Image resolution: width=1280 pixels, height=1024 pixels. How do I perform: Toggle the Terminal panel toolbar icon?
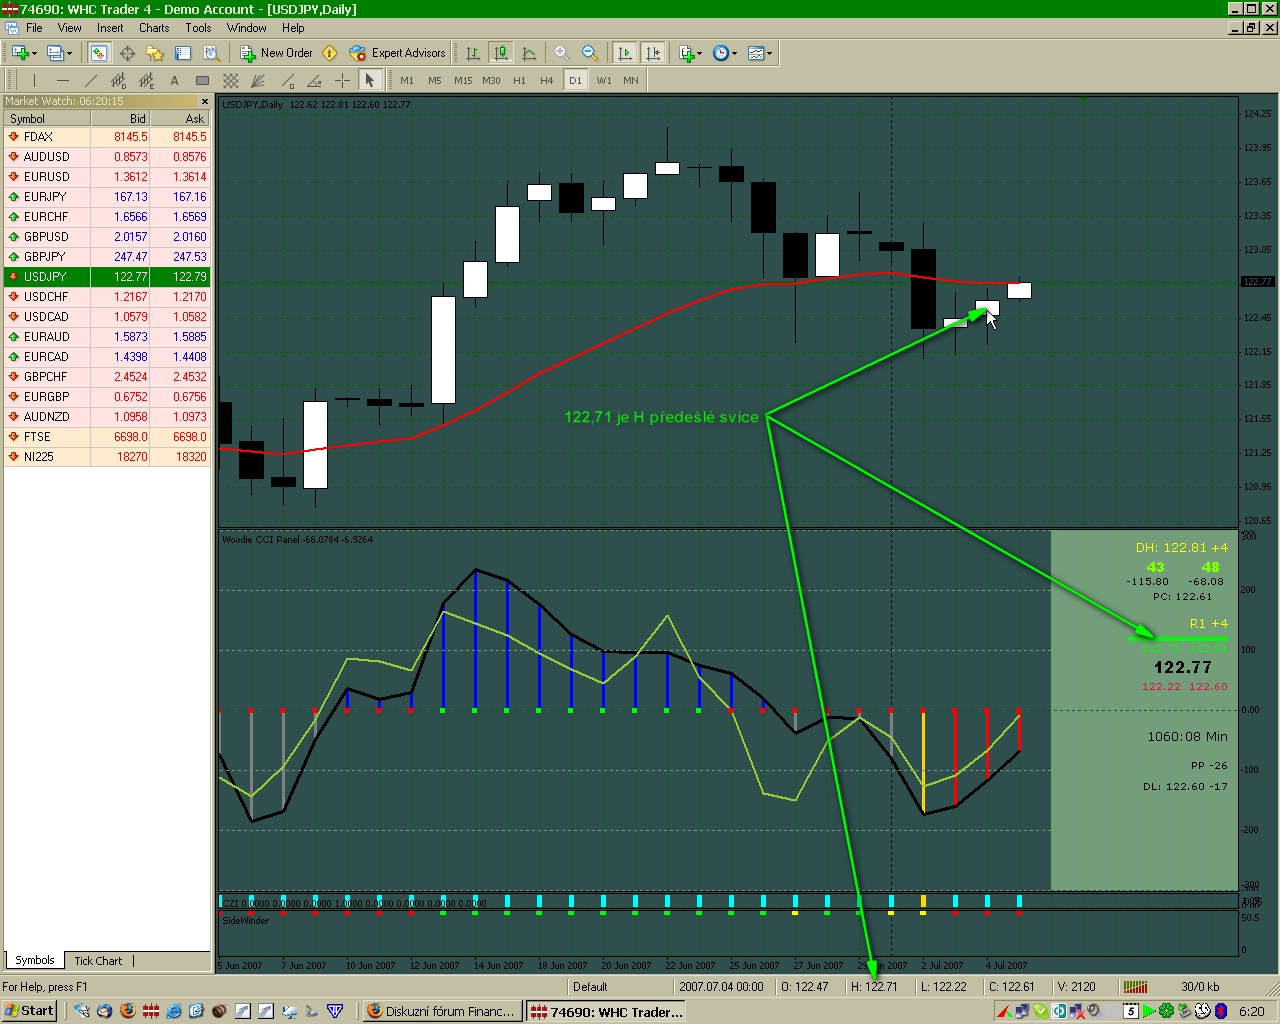[183, 53]
